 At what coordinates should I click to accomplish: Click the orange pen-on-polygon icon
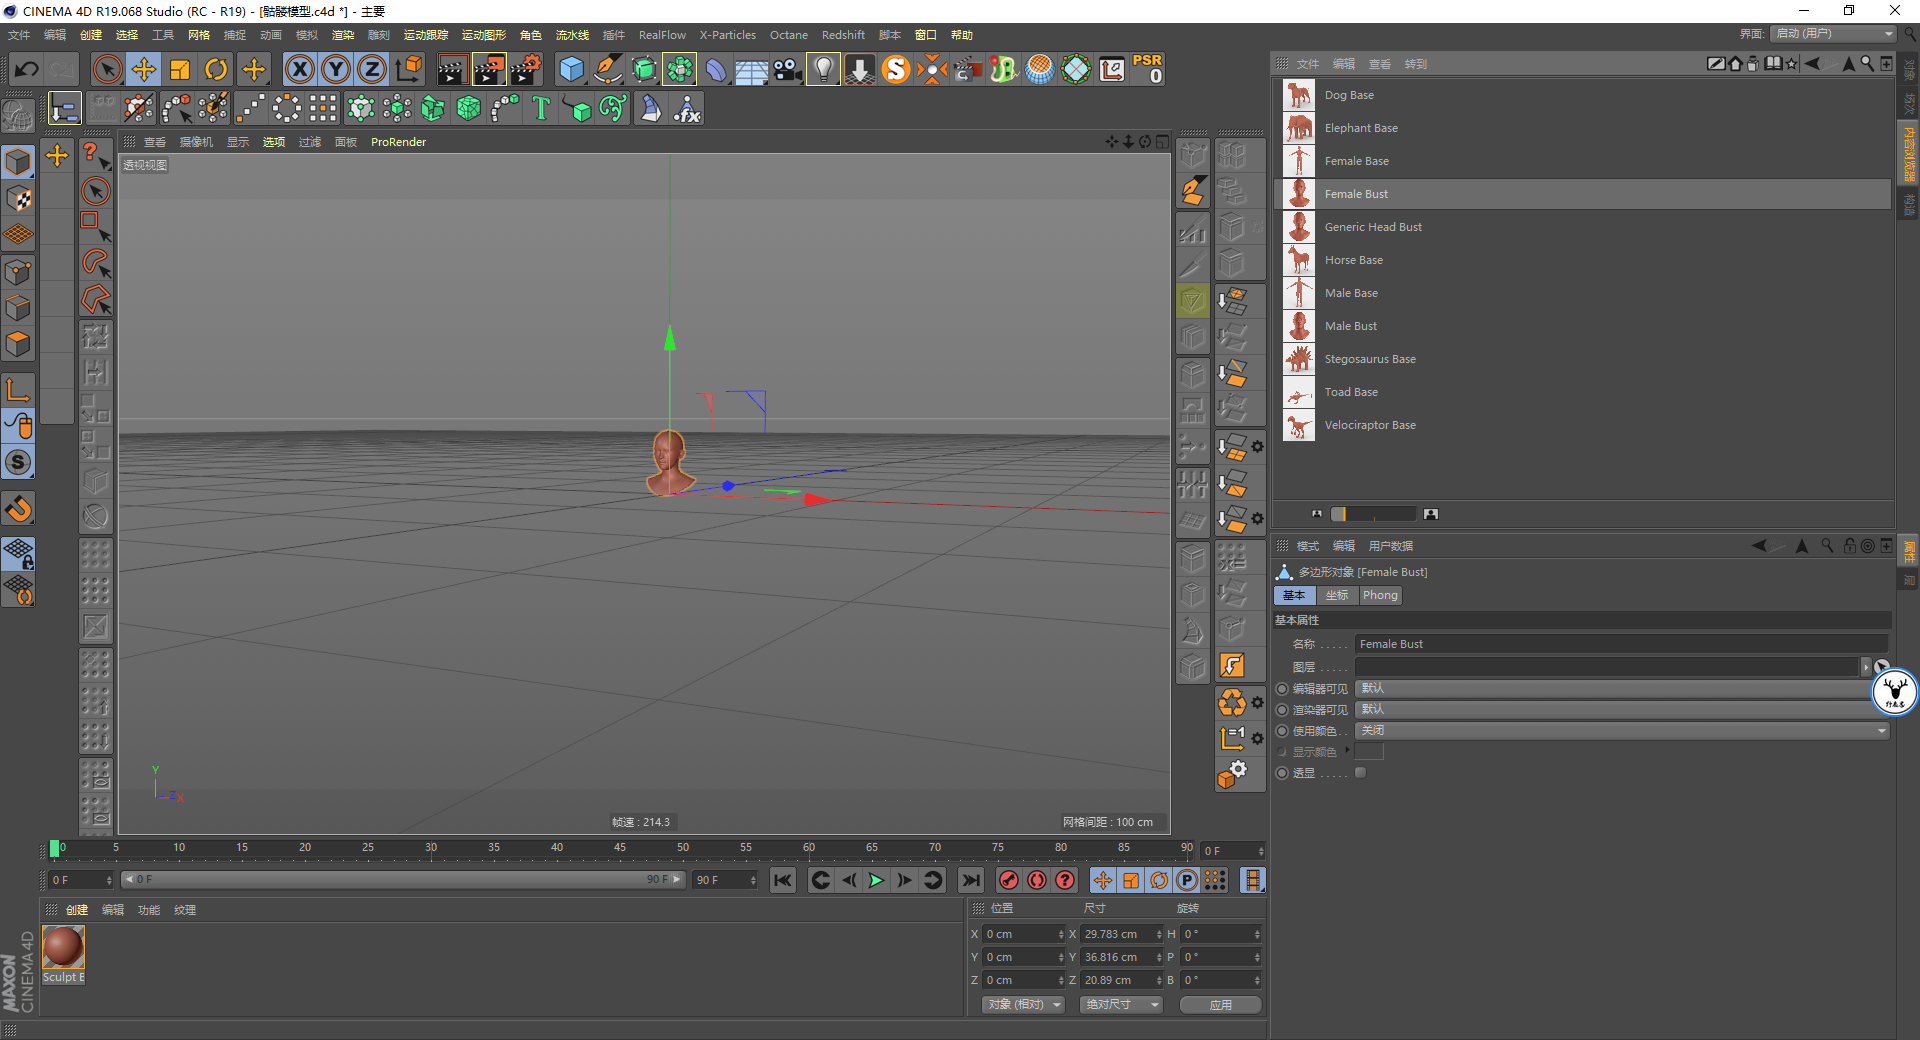pos(1193,190)
